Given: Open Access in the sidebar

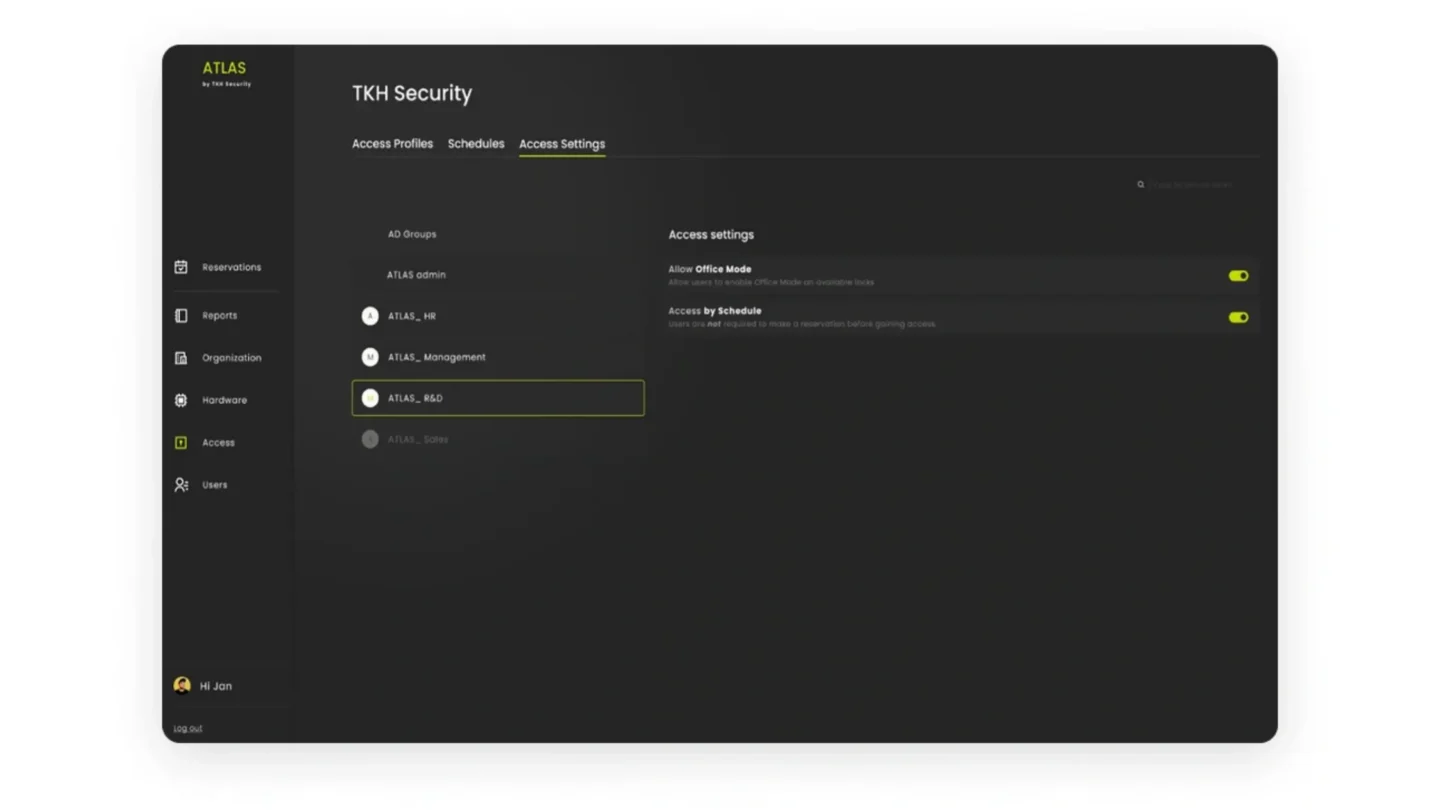Looking at the screenshot, I should tap(218, 442).
